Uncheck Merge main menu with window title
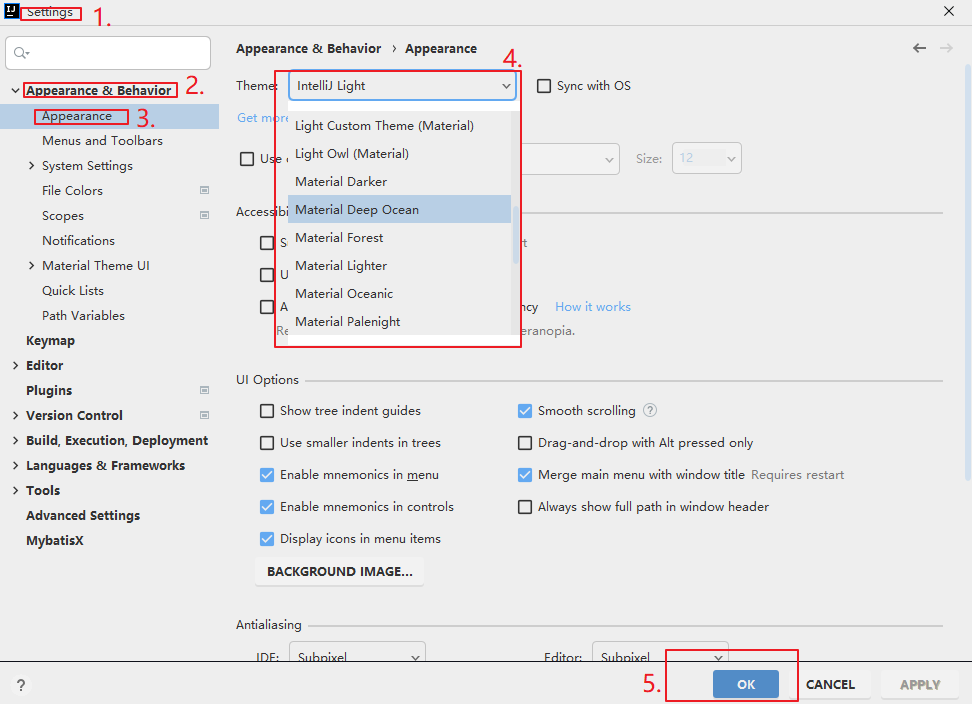This screenshot has width=972, height=704. pos(524,475)
